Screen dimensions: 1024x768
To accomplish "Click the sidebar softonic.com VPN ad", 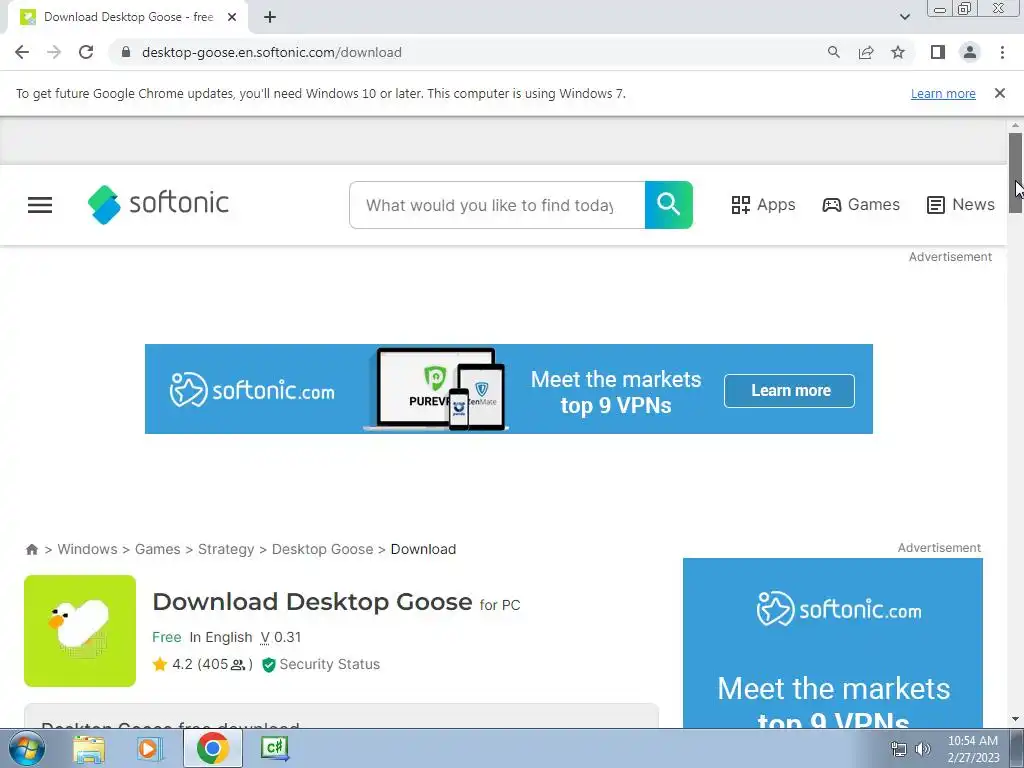I will [833, 643].
